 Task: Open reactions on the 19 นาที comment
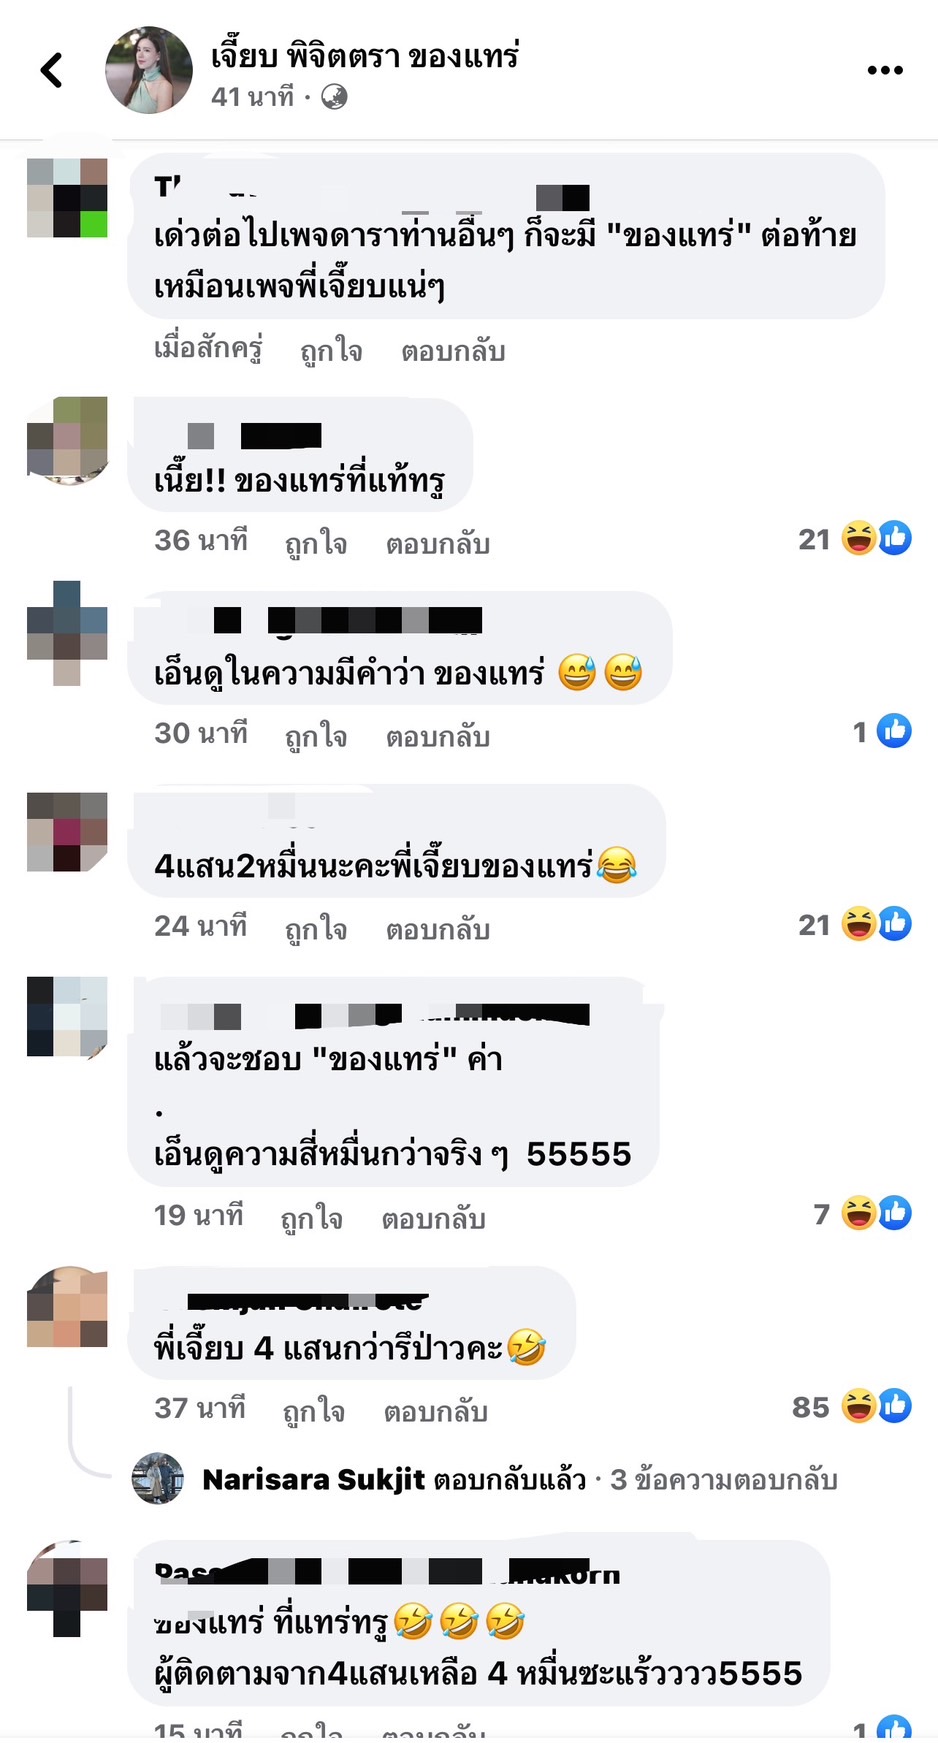tap(862, 1214)
